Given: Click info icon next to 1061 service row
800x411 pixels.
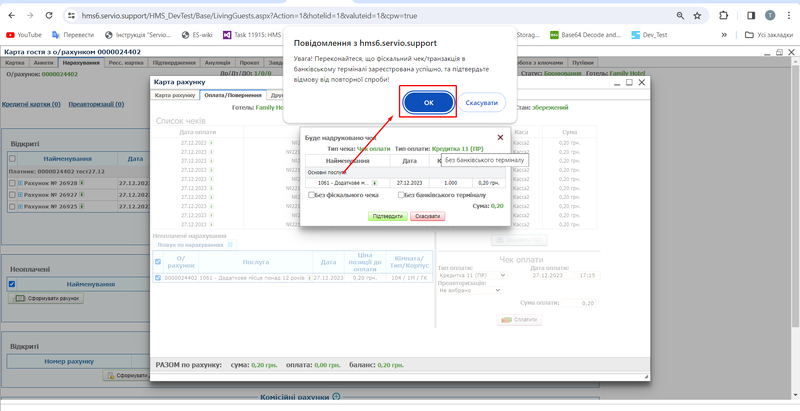Looking at the screenshot, I should (373, 183).
